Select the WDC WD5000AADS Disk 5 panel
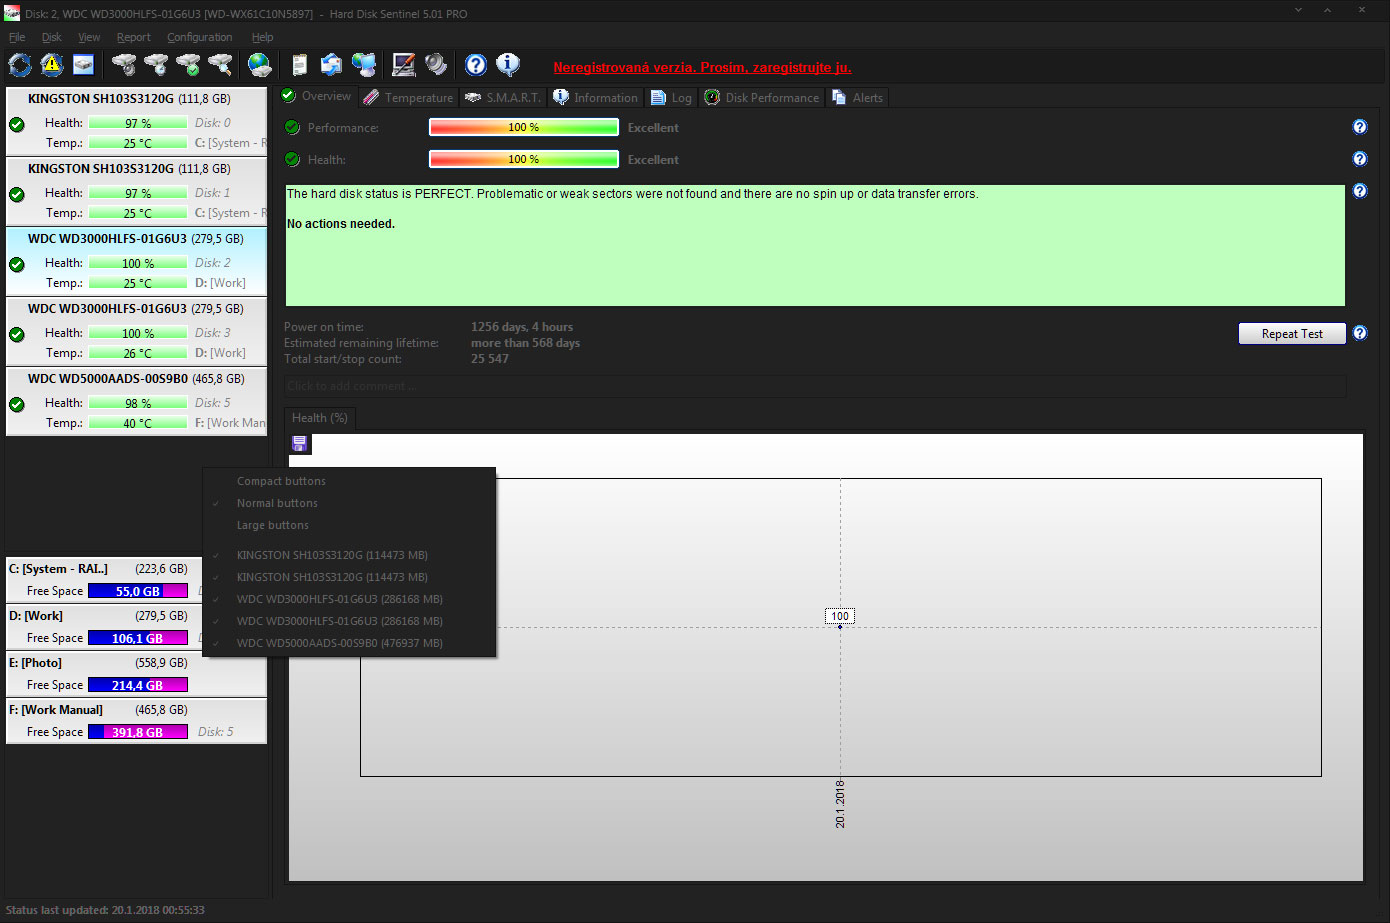The image size is (1390, 923). click(136, 401)
